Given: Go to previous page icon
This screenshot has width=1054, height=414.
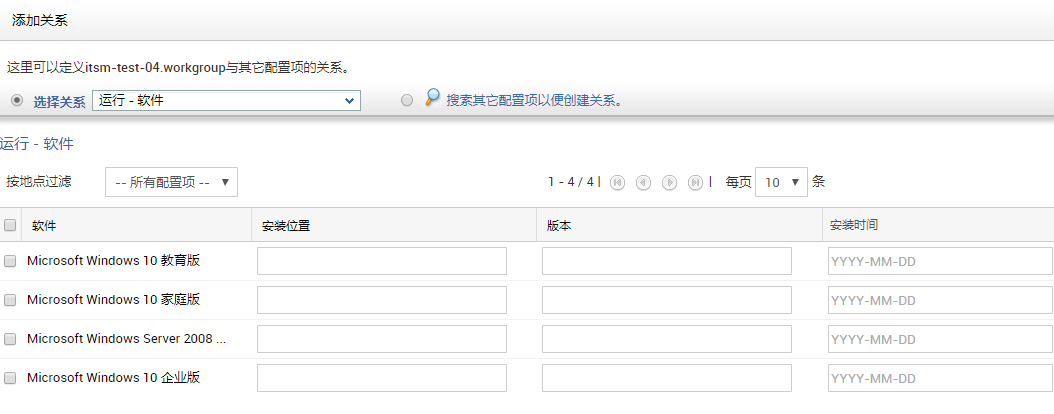Looking at the screenshot, I should pos(643,182).
